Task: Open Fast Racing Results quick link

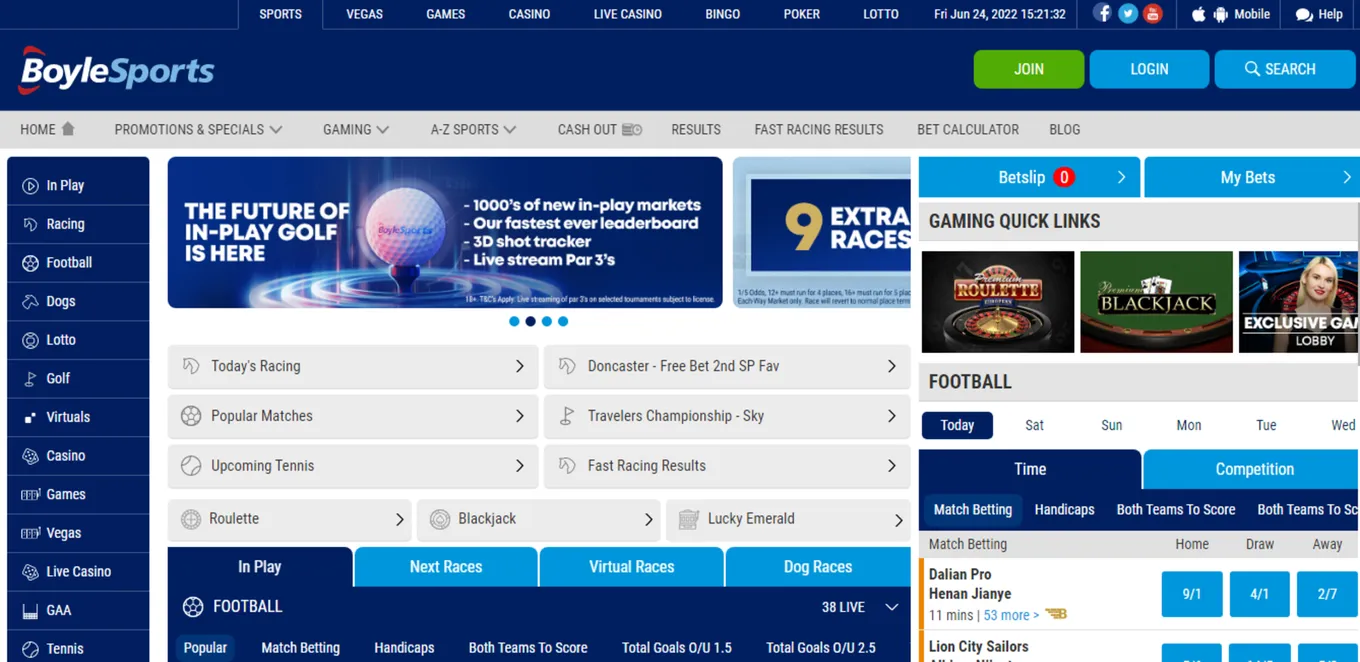Action: click(727, 466)
